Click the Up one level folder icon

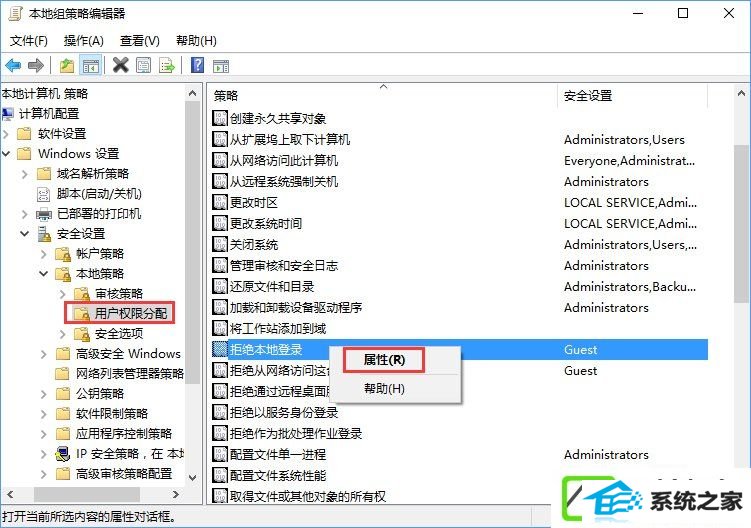(67, 65)
